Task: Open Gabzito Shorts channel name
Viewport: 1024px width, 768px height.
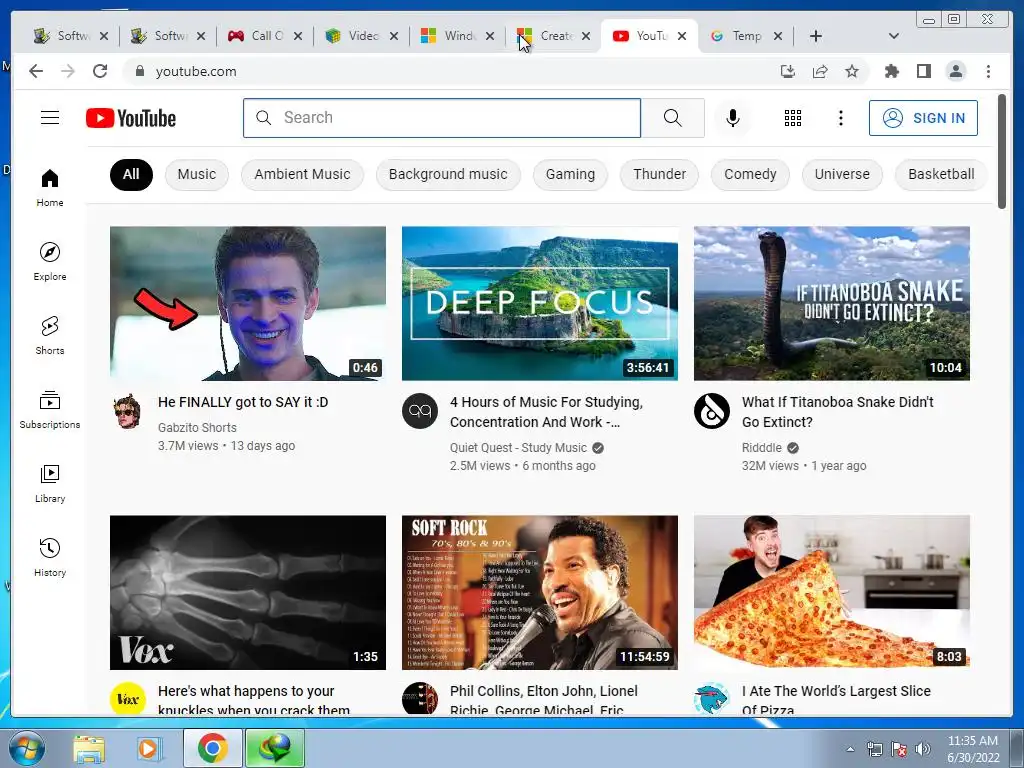Action: [x=197, y=428]
